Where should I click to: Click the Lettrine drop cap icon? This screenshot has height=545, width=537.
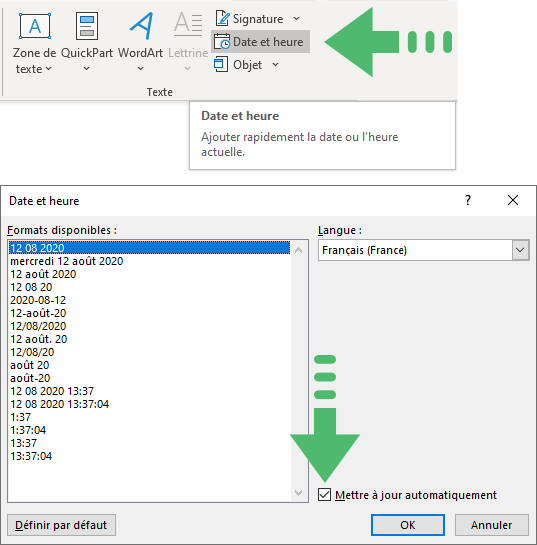188,24
